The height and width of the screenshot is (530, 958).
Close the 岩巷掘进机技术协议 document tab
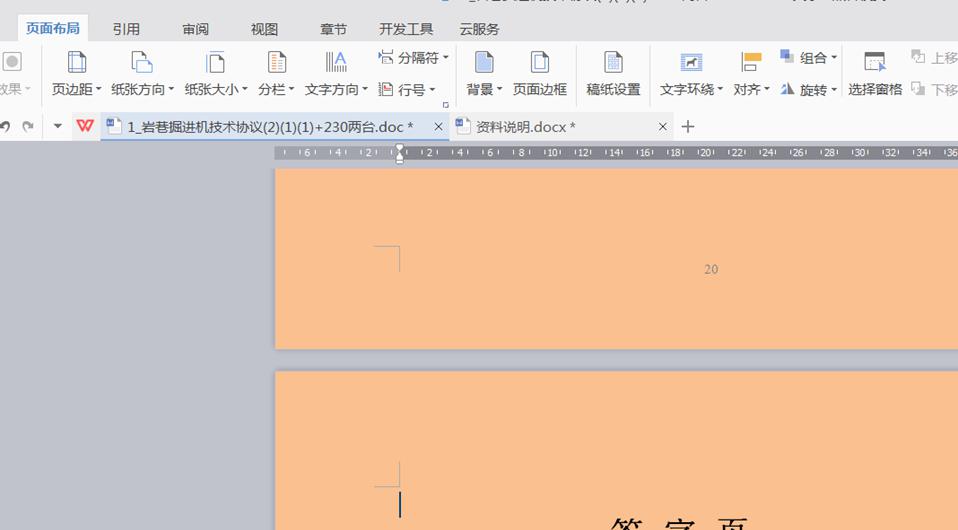pyautogui.click(x=438, y=127)
